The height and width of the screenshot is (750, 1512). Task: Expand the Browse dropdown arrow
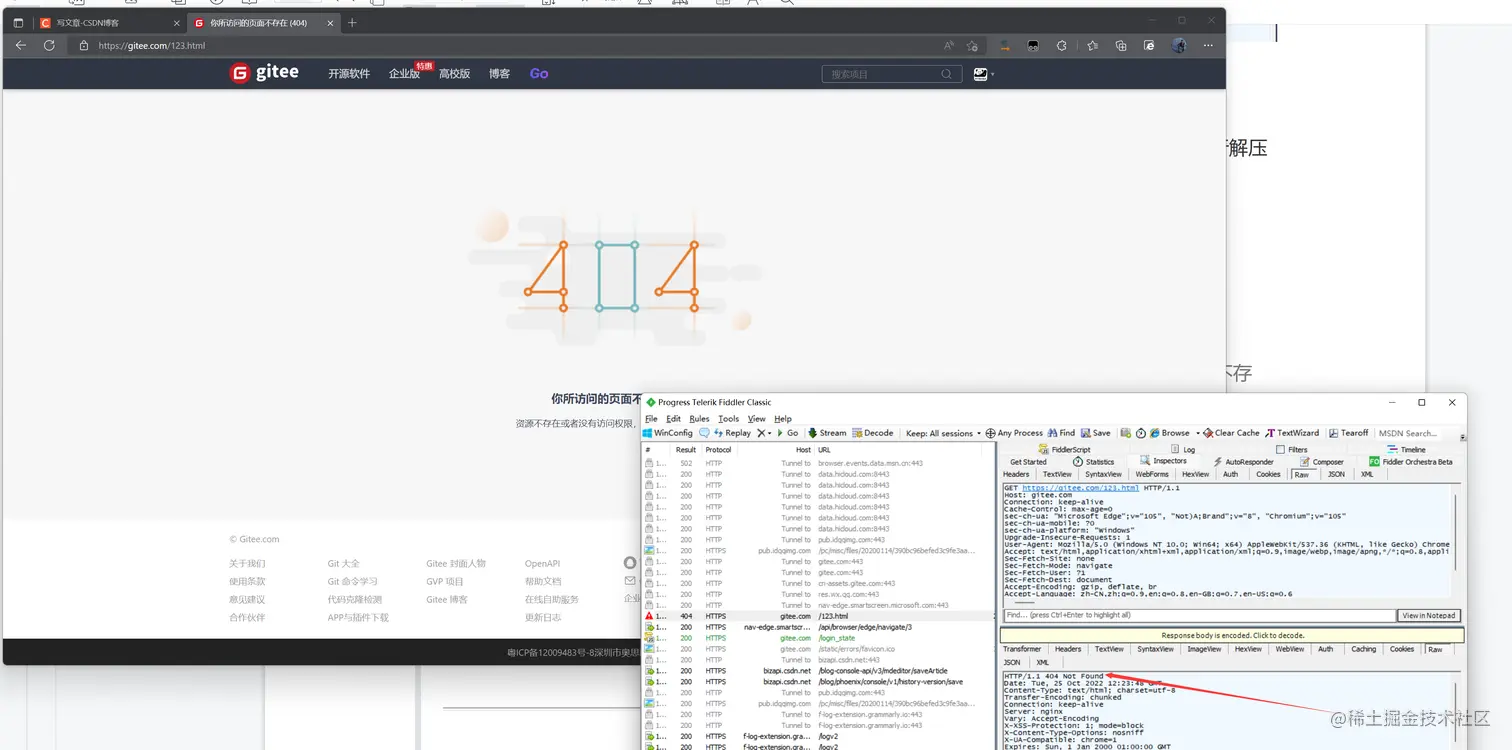pos(1197,433)
